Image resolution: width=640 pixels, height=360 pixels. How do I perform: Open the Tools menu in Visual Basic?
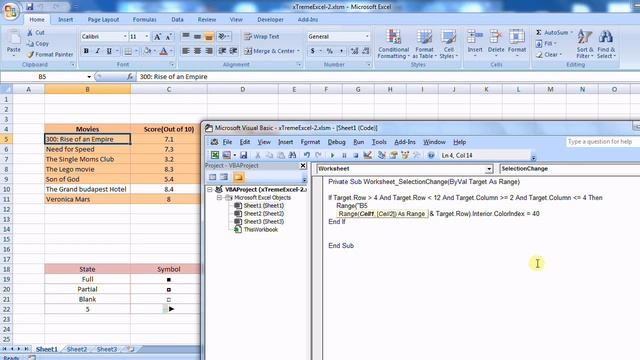(x=379, y=142)
